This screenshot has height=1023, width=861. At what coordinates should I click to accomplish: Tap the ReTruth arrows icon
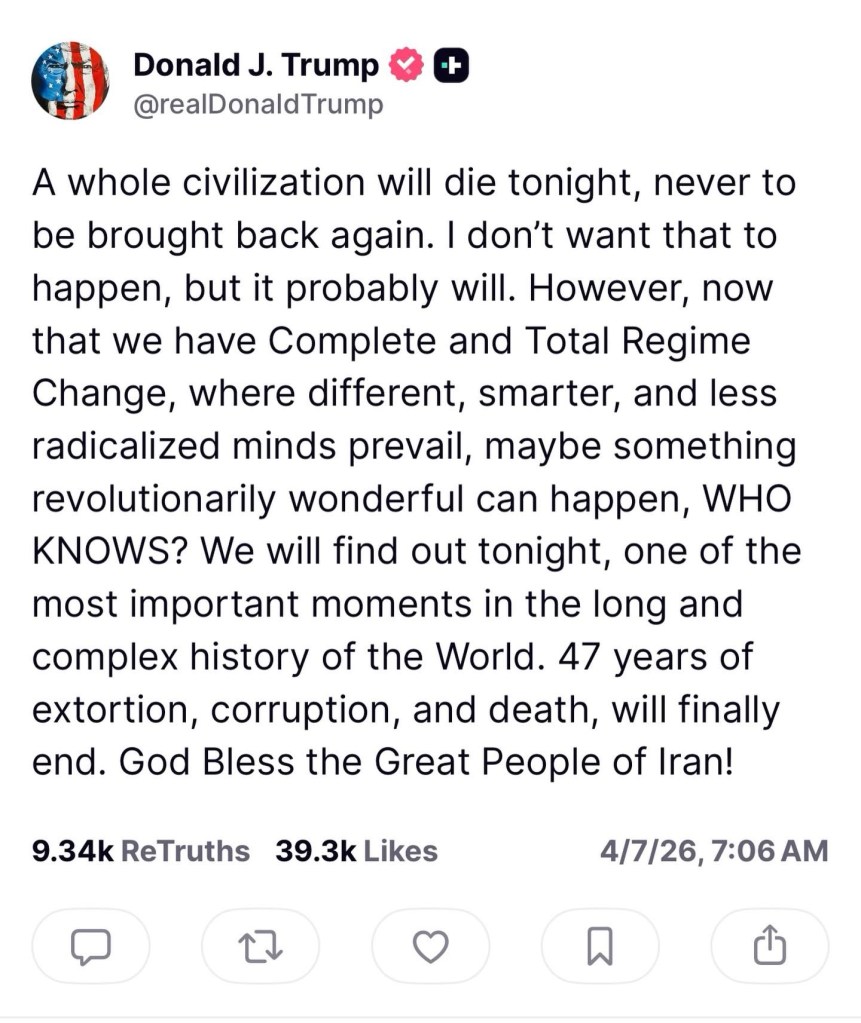260,945
